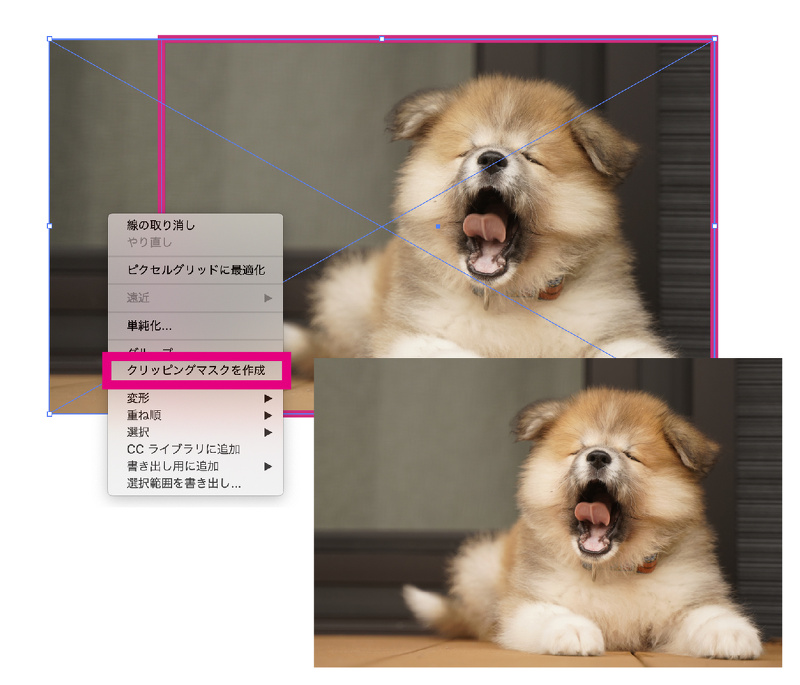
Task: Expand the 重ね順 submenu arrow
Action: (268, 415)
